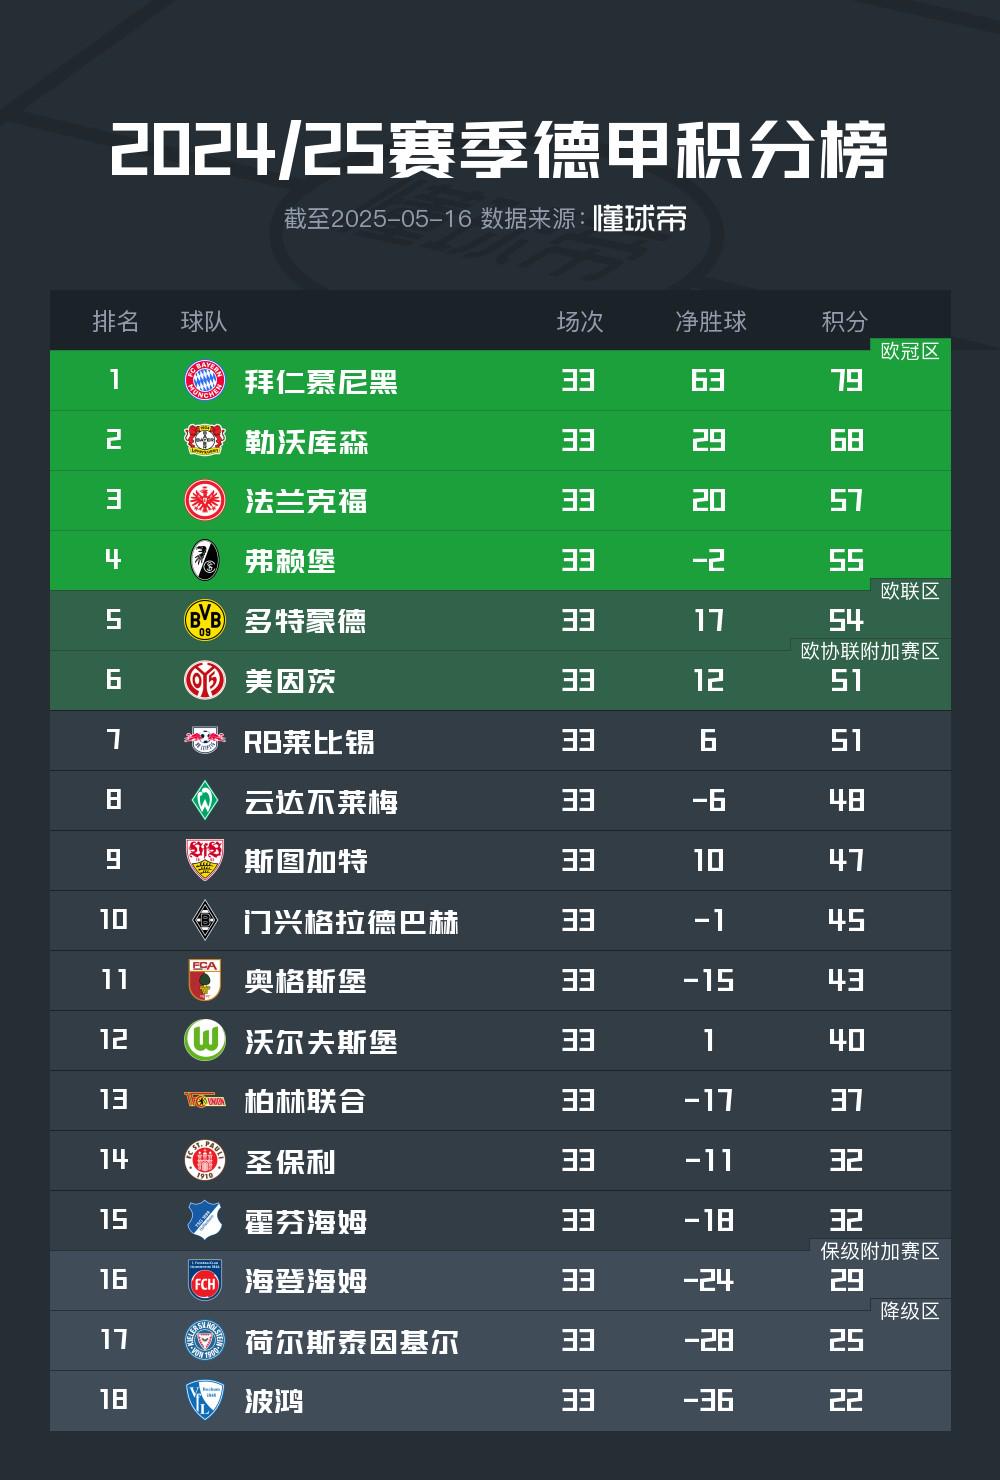Open the 拜仁慕尼黑 team name
This screenshot has width=1000, height=1480.
click(x=321, y=382)
